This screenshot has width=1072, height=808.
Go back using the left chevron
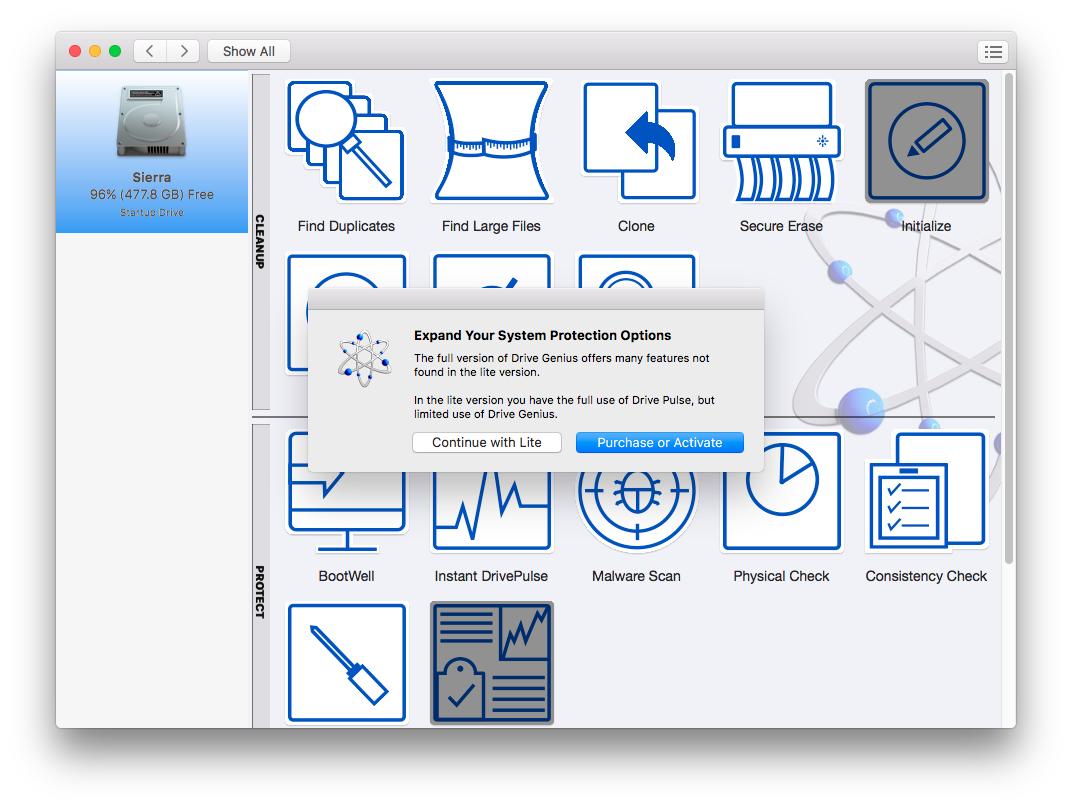pyautogui.click(x=150, y=51)
